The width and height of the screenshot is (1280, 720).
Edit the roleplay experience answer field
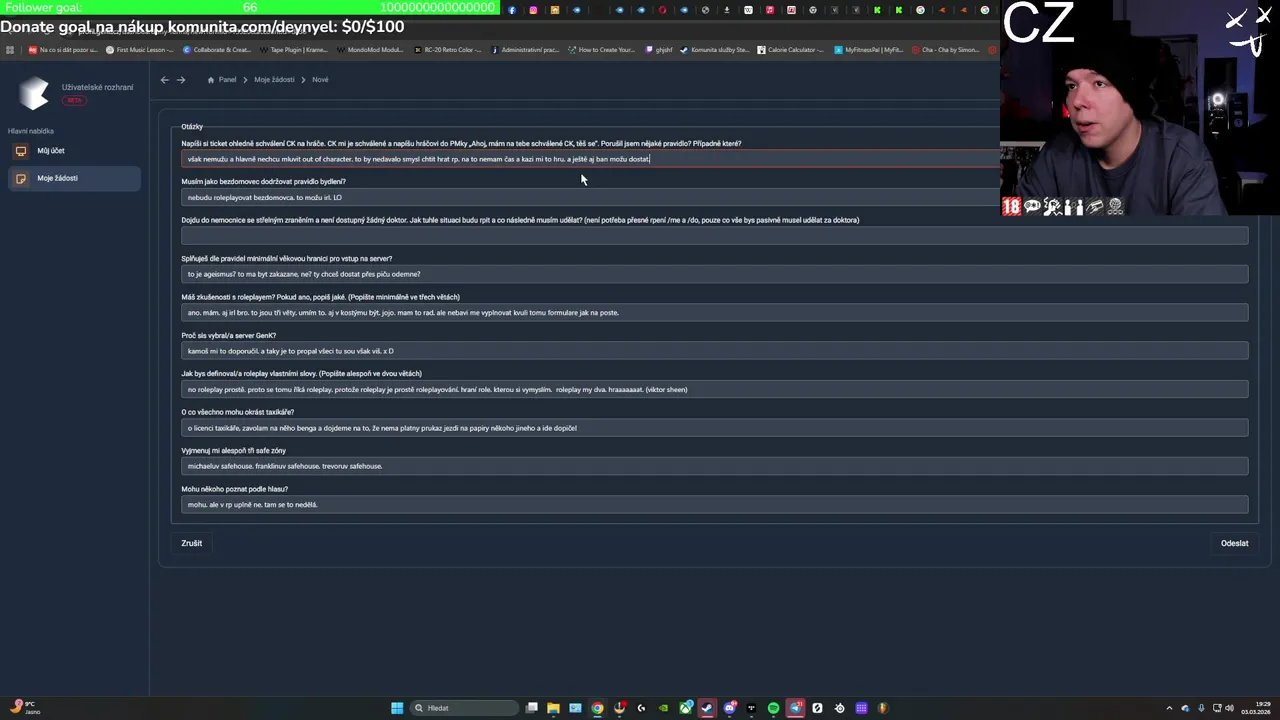(x=714, y=313)
